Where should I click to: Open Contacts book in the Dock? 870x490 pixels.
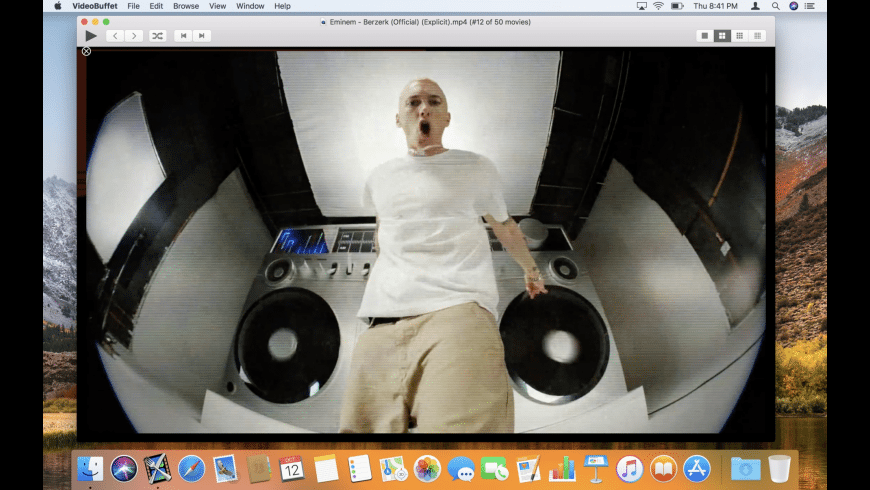click(259, 469)
